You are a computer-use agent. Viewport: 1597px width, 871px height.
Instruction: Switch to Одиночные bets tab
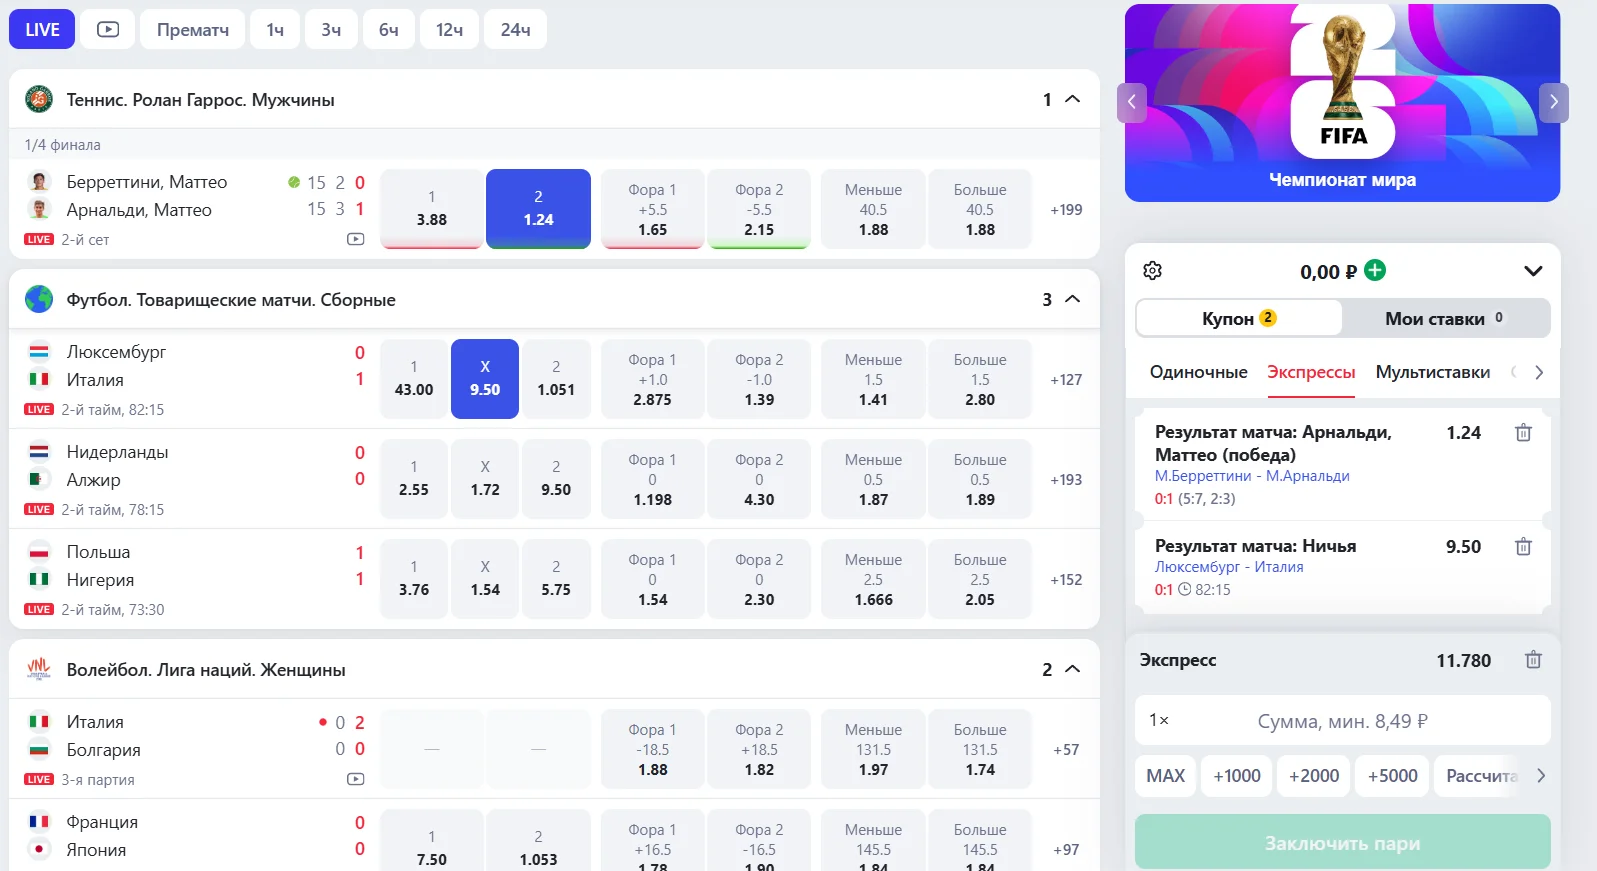[1198, 372]
